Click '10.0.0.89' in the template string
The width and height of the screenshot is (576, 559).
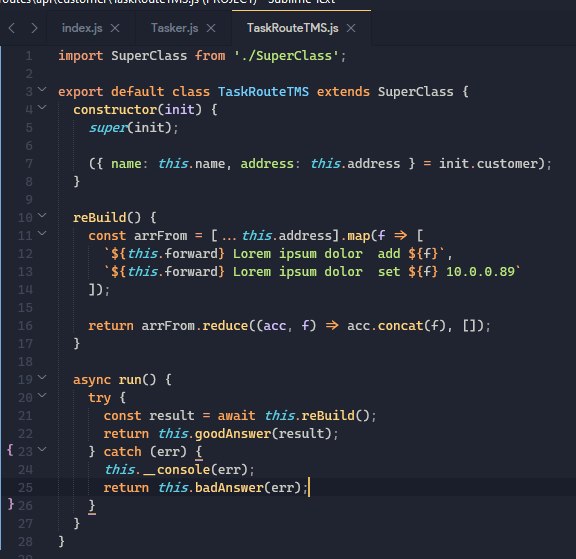click(480, 272)
